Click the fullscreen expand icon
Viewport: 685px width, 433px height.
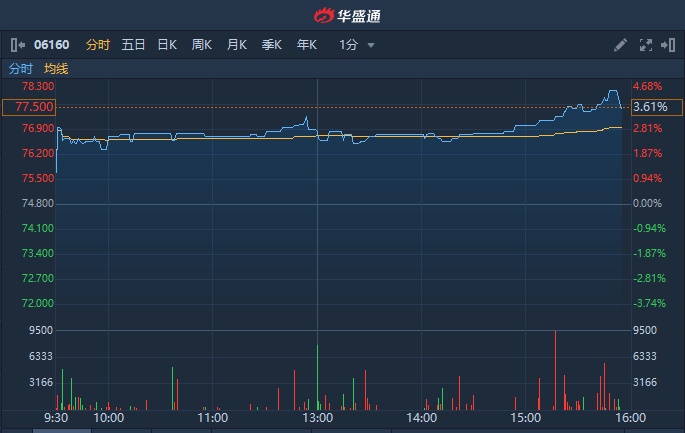pos(645,45)
